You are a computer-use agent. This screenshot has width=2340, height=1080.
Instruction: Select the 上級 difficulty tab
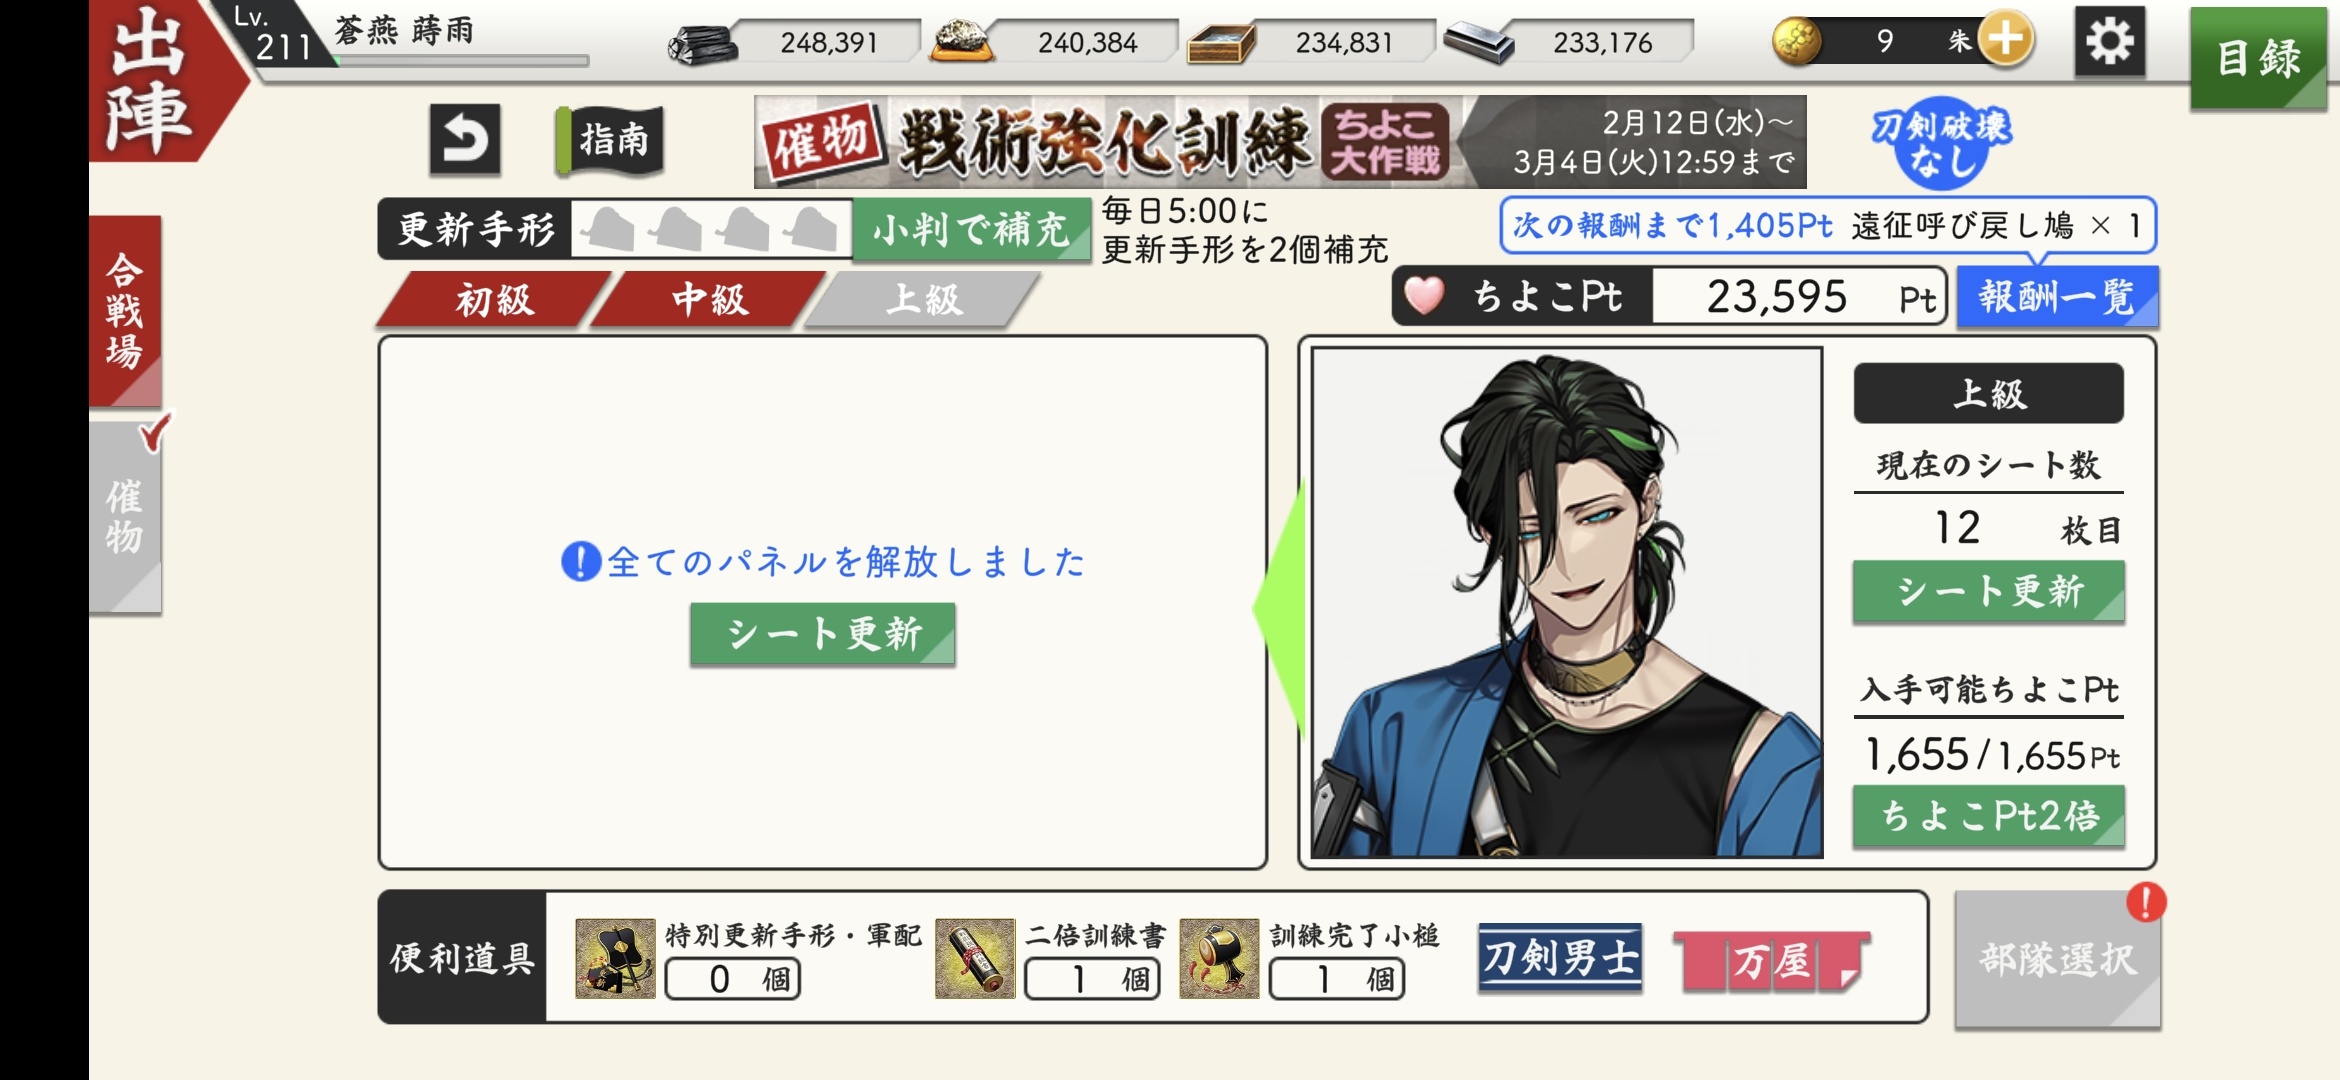click(923, 299)
